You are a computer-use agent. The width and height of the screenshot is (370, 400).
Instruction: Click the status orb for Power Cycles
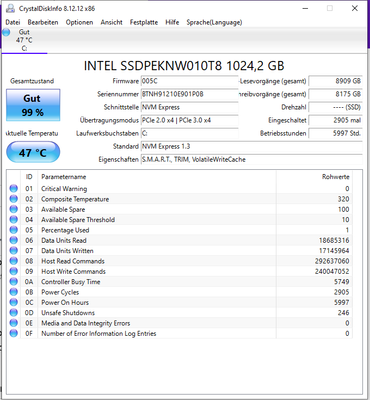pos(14,292)
